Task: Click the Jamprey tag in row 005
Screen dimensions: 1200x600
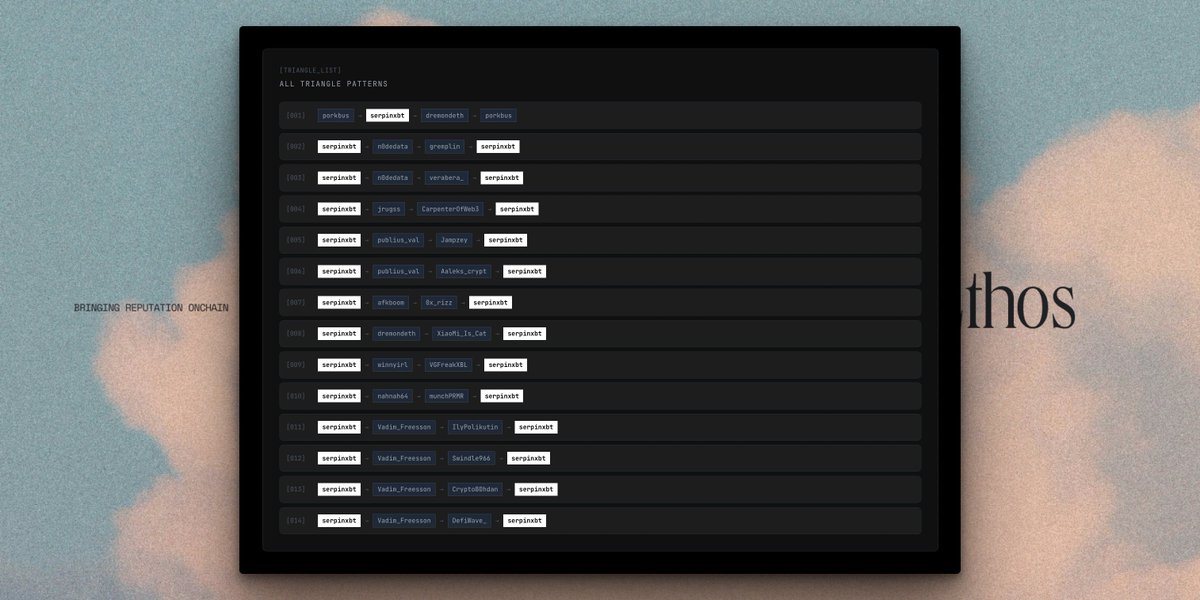Action: 454,239
